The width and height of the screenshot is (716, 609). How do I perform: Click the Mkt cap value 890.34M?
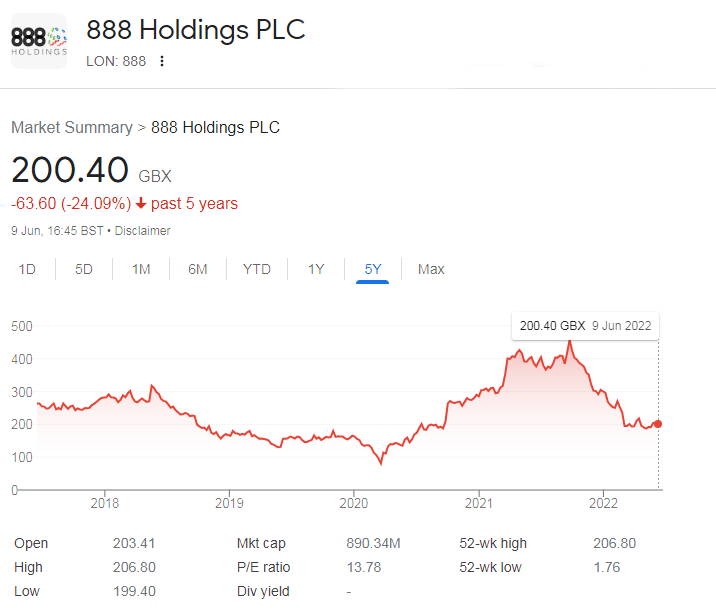373,544
